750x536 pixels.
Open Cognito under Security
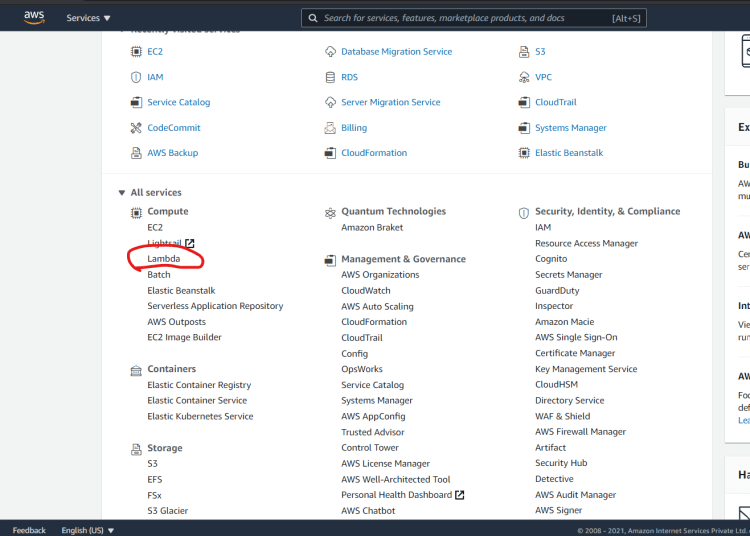(x=551, y=259)
